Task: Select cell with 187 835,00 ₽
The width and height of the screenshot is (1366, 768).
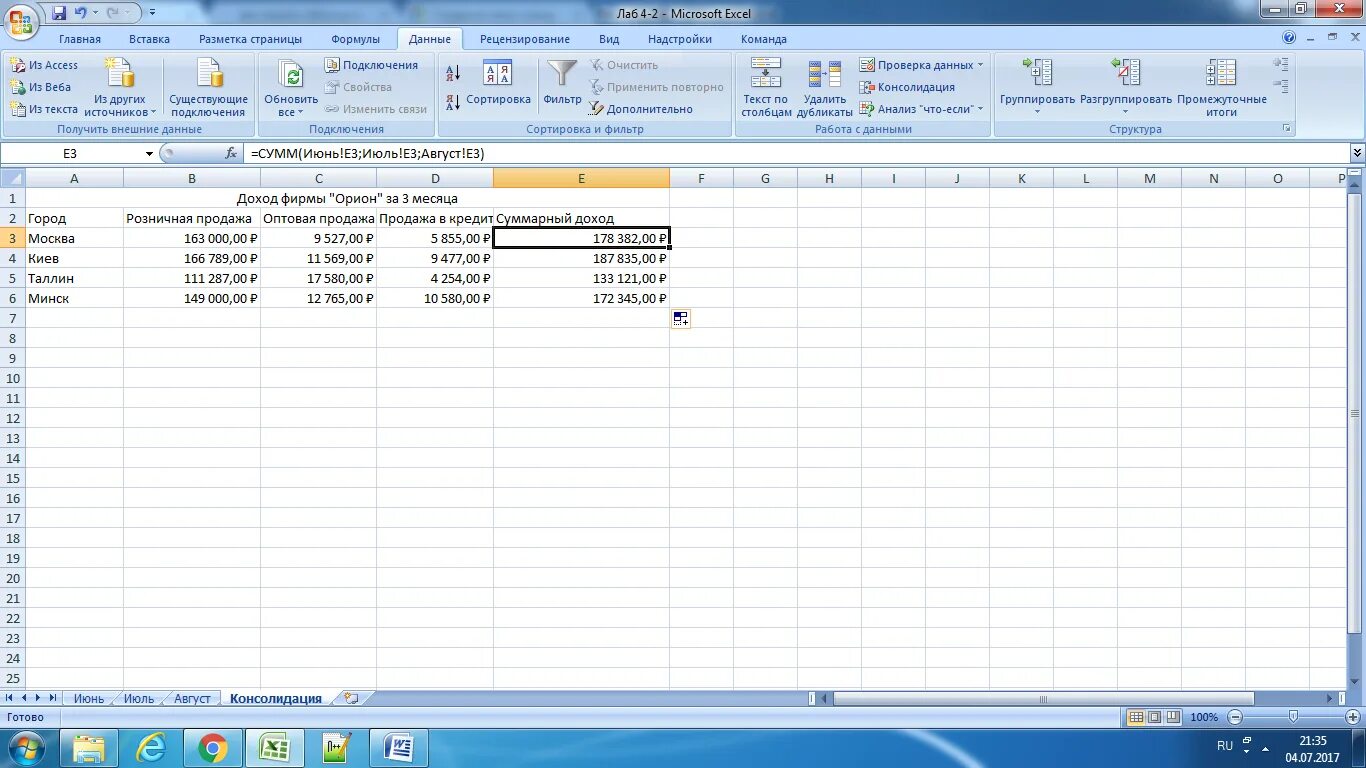Action: pos(581,258)
